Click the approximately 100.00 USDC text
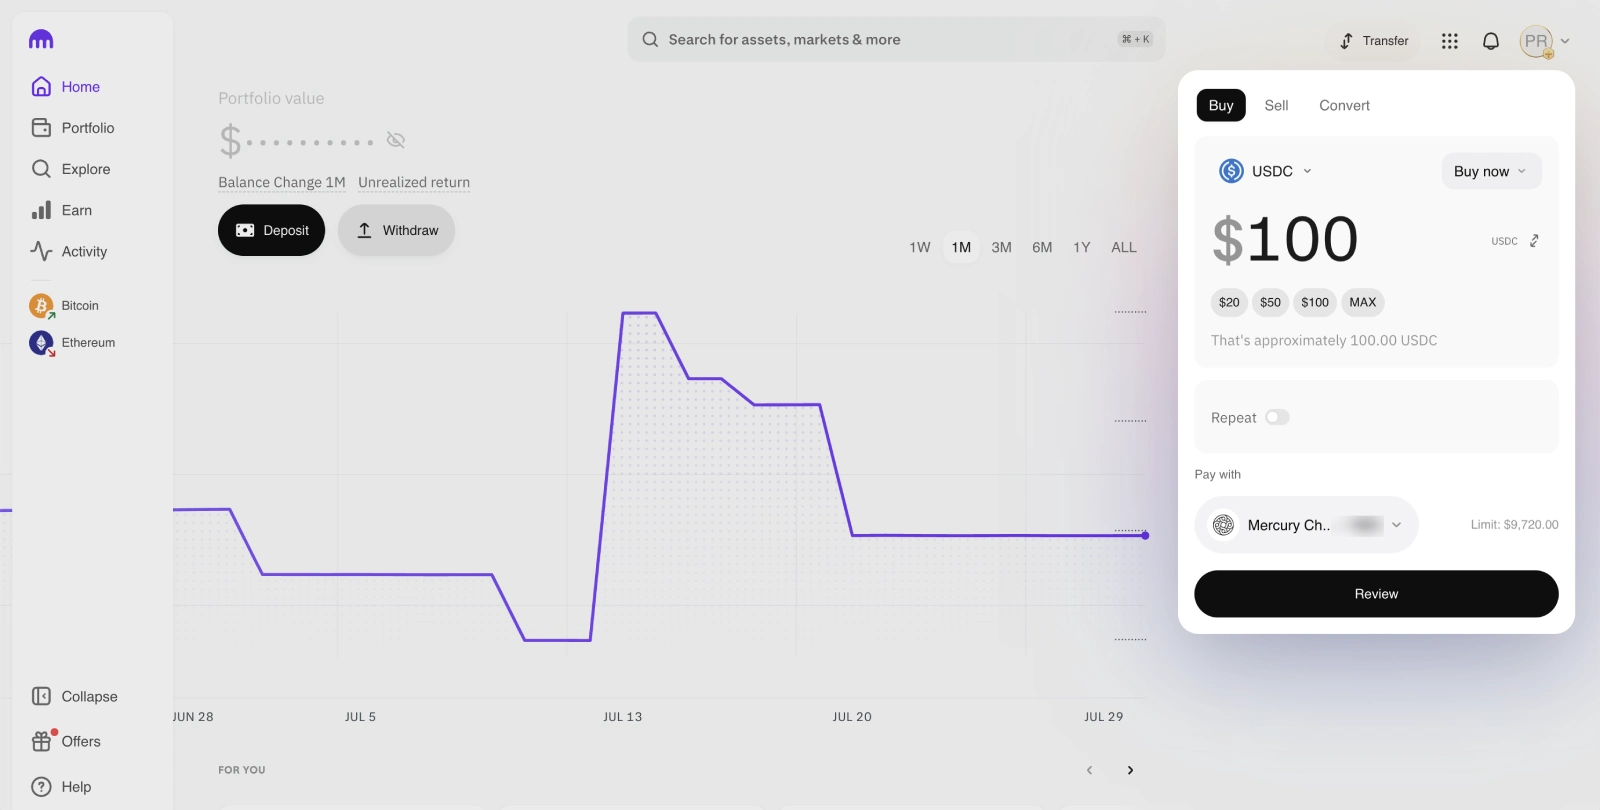 click(x=1324, y=341)
